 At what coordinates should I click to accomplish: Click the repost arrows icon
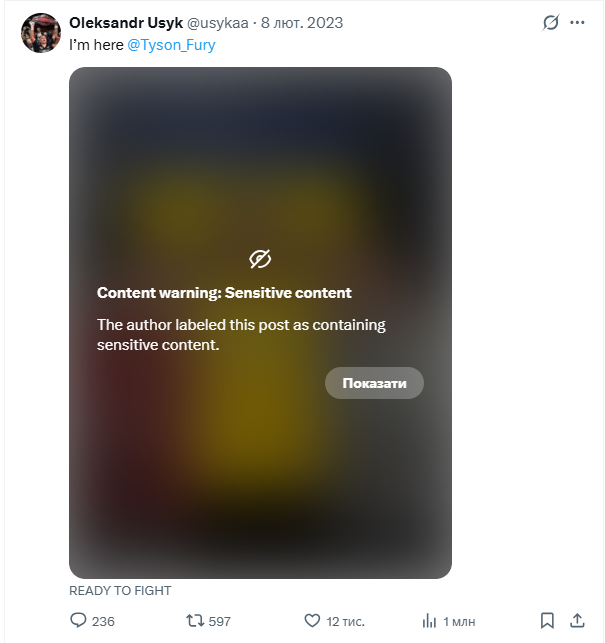pos(196,620)
